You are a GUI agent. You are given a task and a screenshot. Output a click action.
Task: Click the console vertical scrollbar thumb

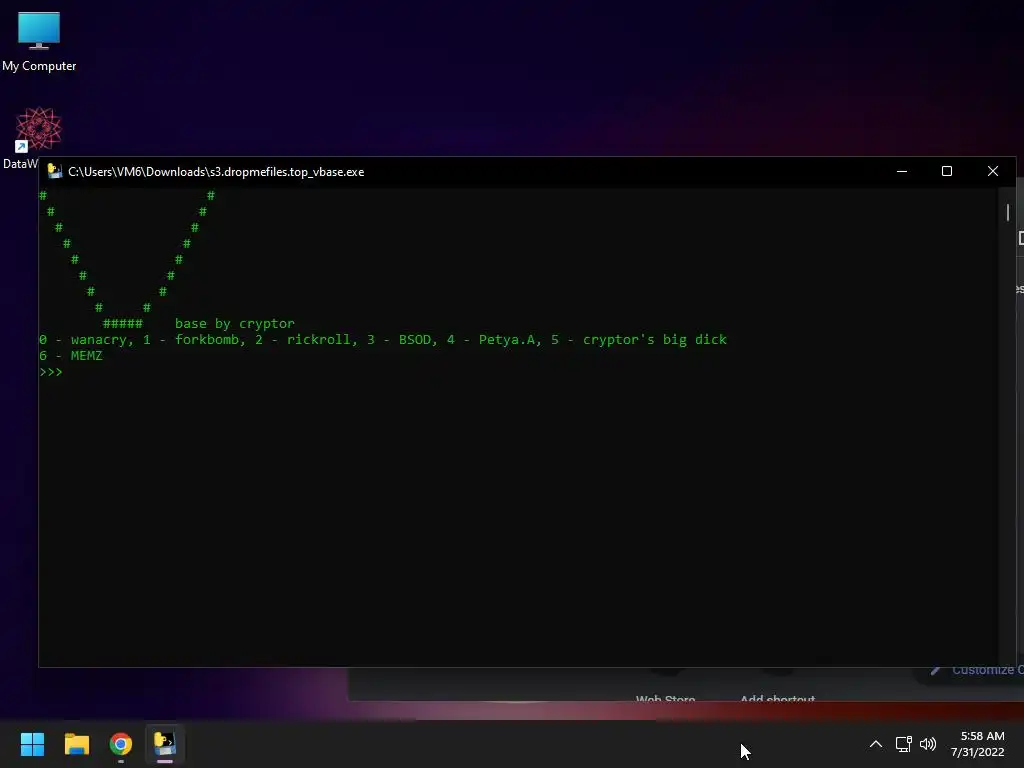click(1008, 212)
